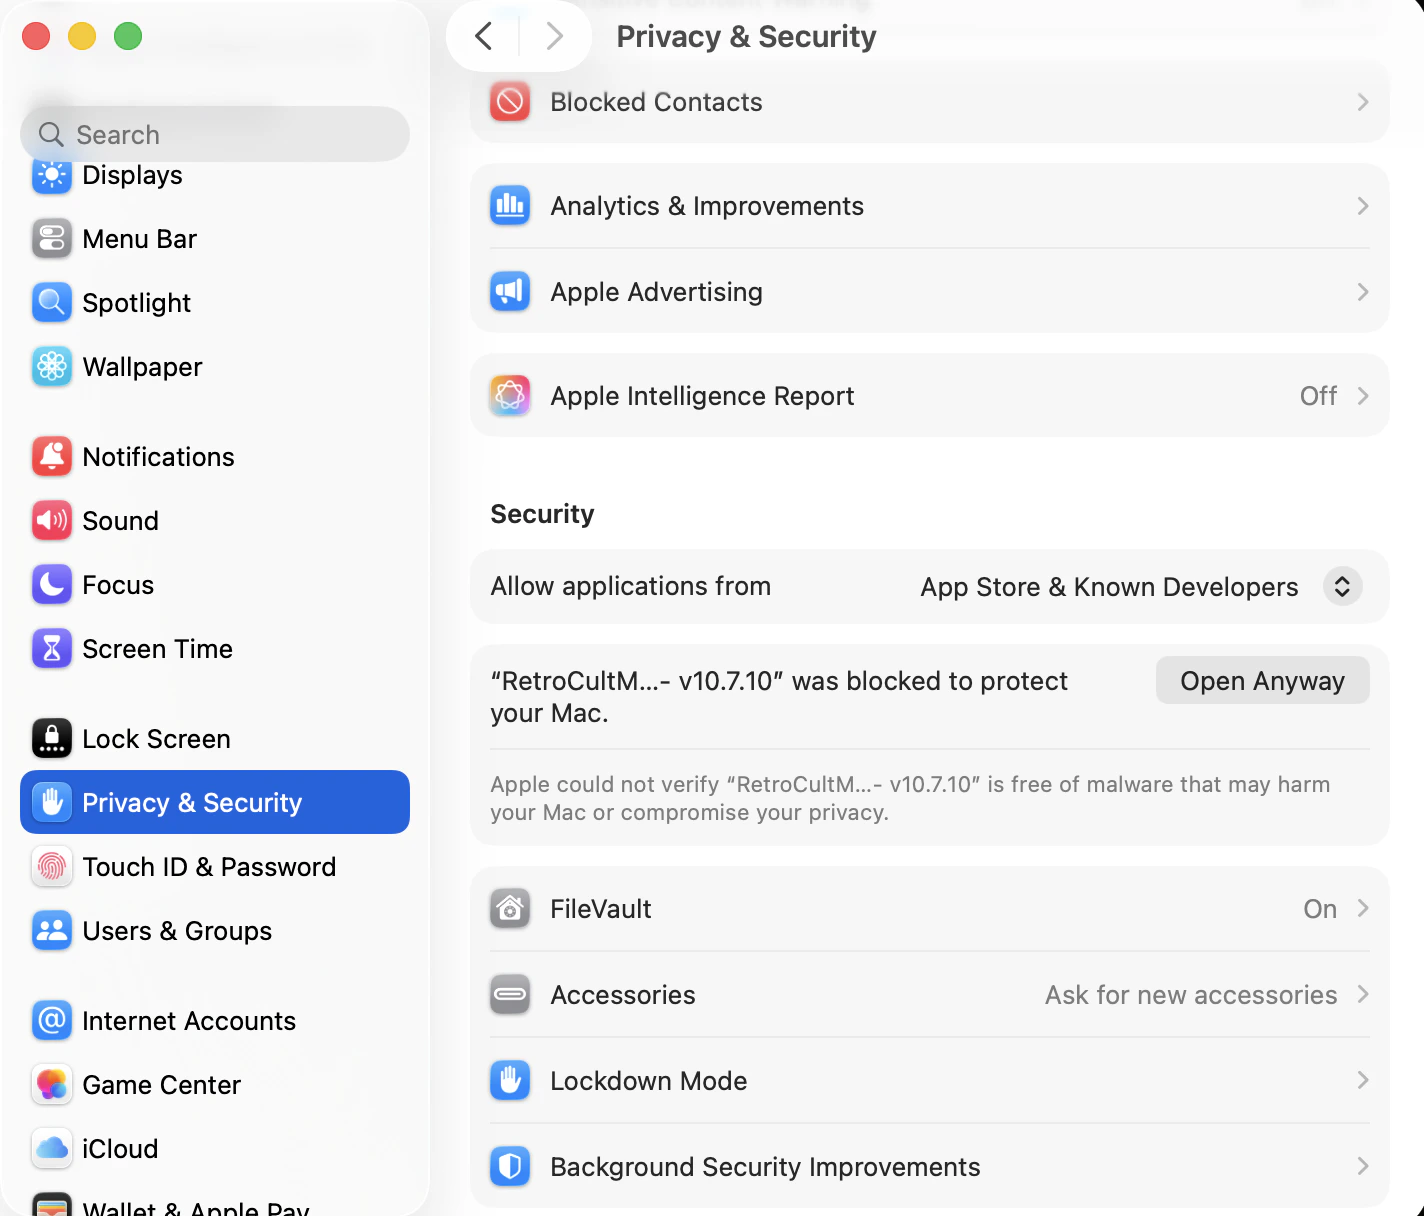Image resolution: width=1424 pixels, height=1216 pixels.
Task: Click the Users & Groups people icon
Action: click(x=52, y=931)
